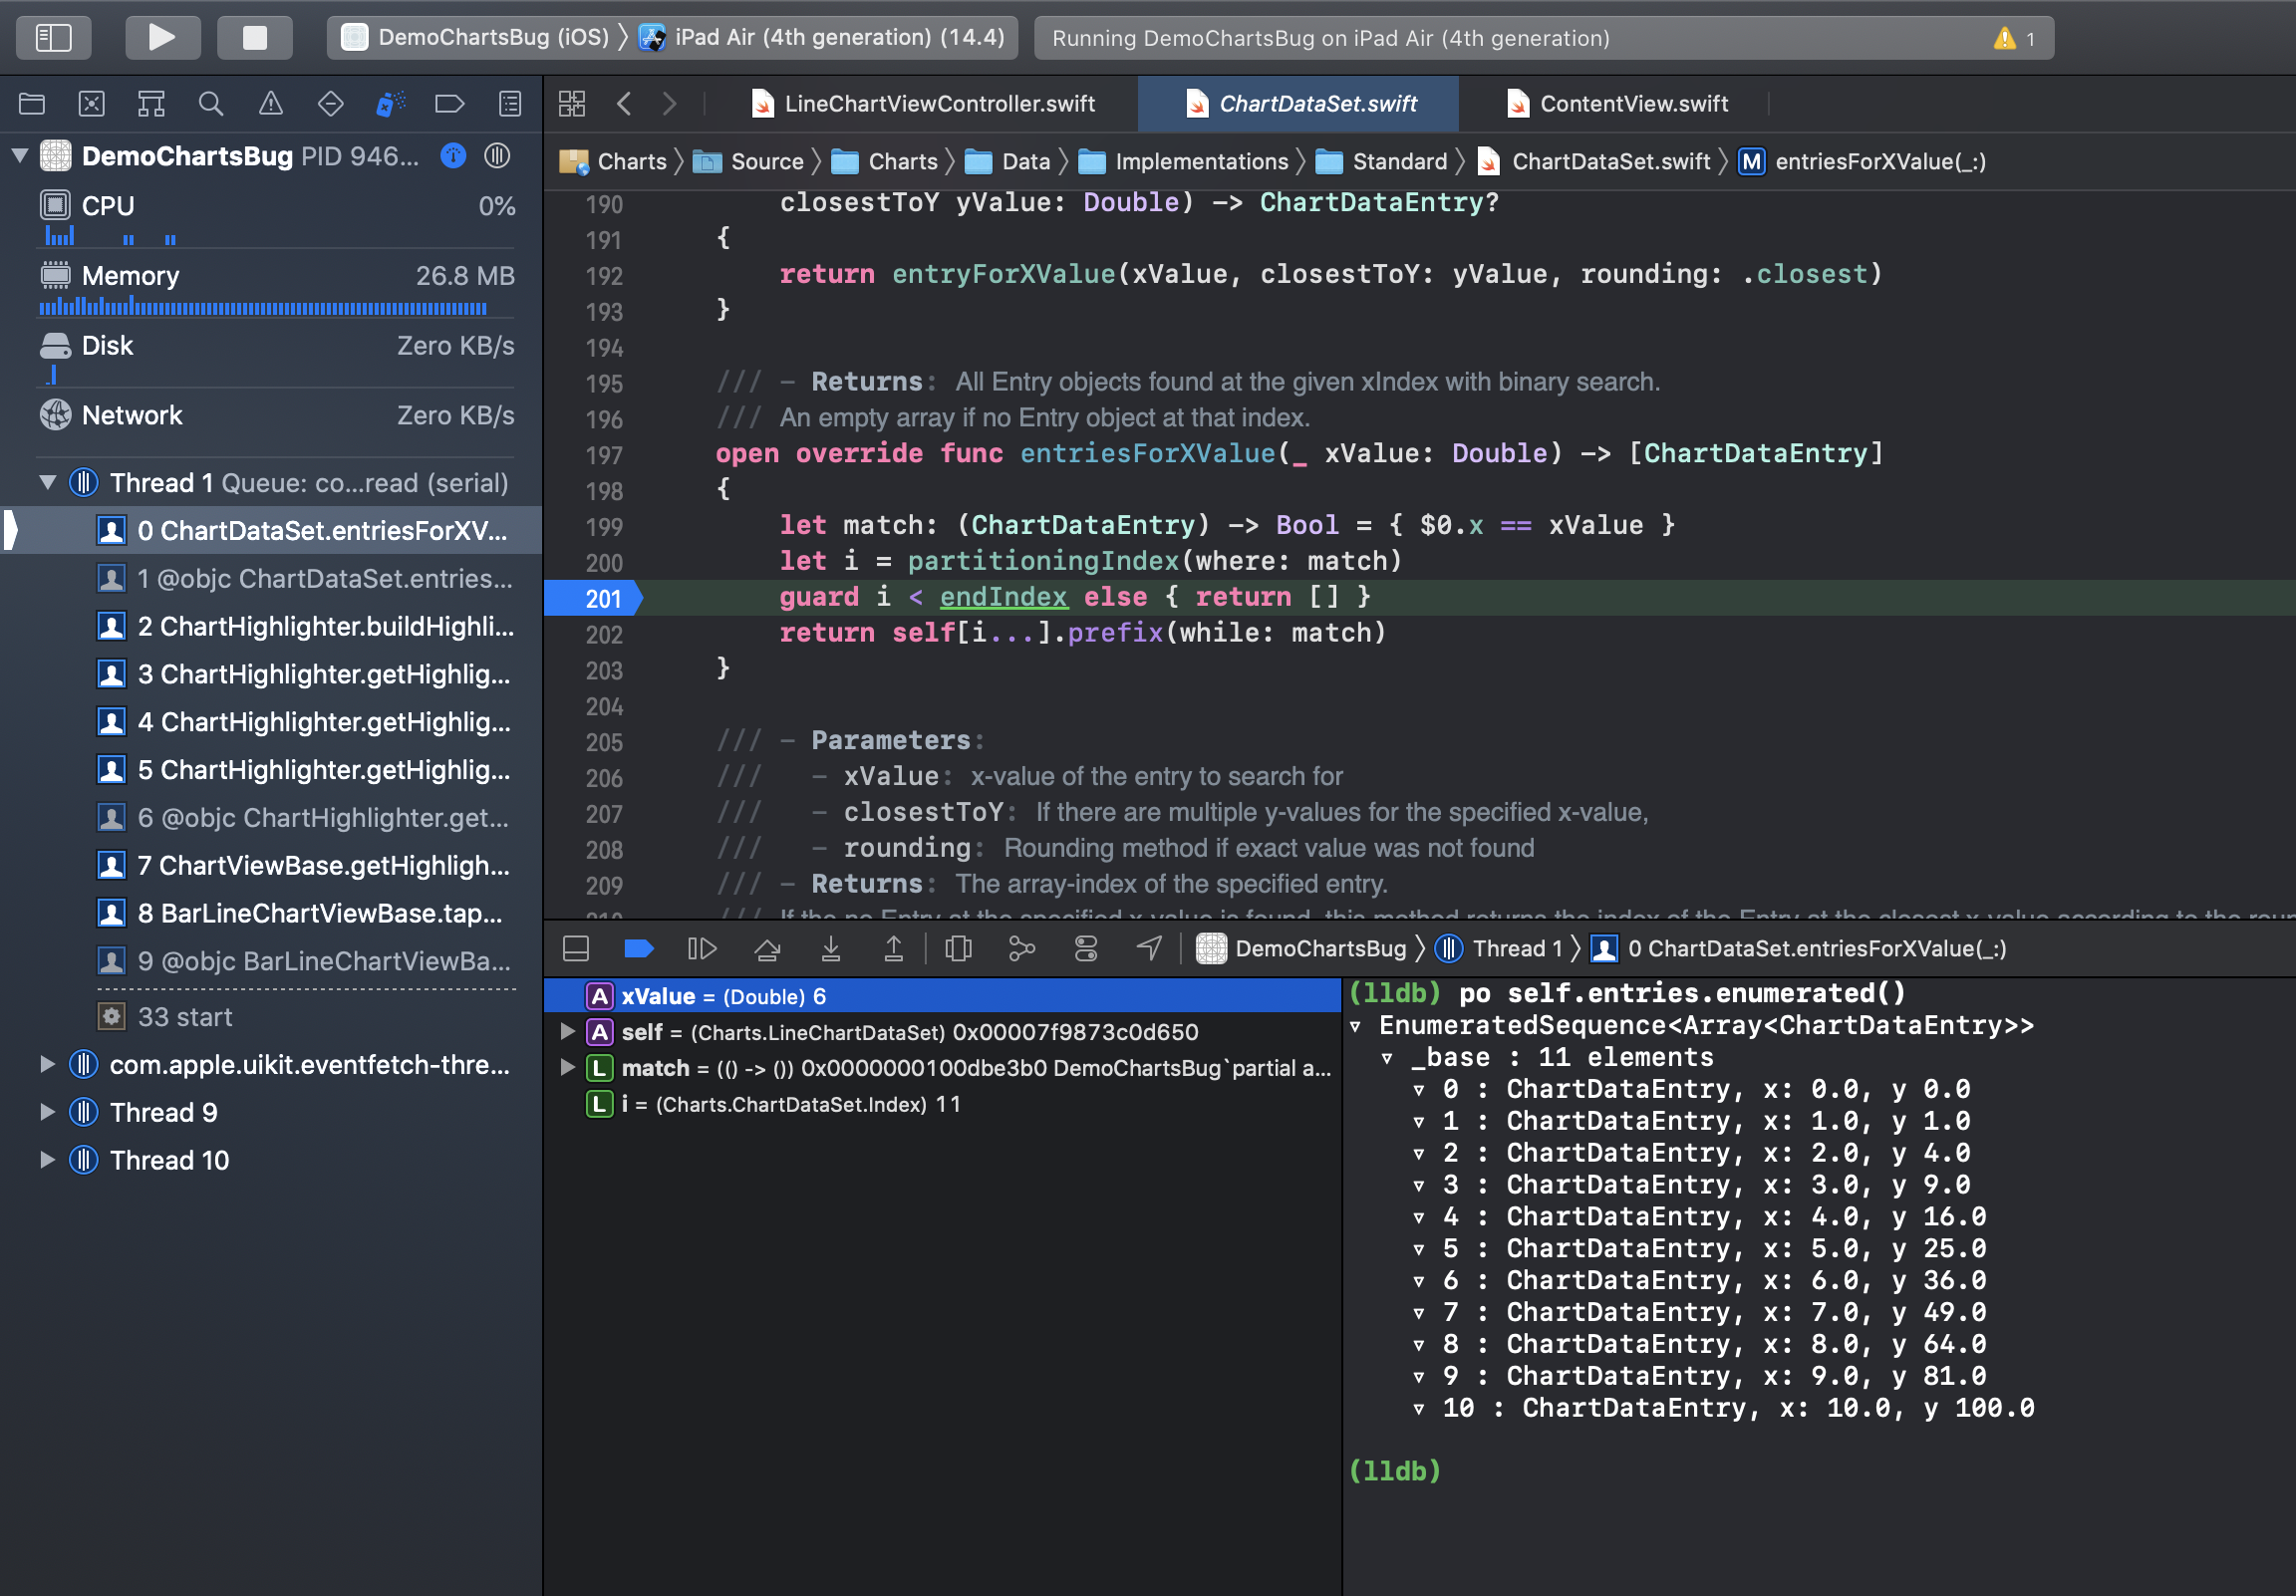Collapse Thread 1 disclosure triangle
This screenshot has width=2296, height=1596.
[x=47, y=483]
